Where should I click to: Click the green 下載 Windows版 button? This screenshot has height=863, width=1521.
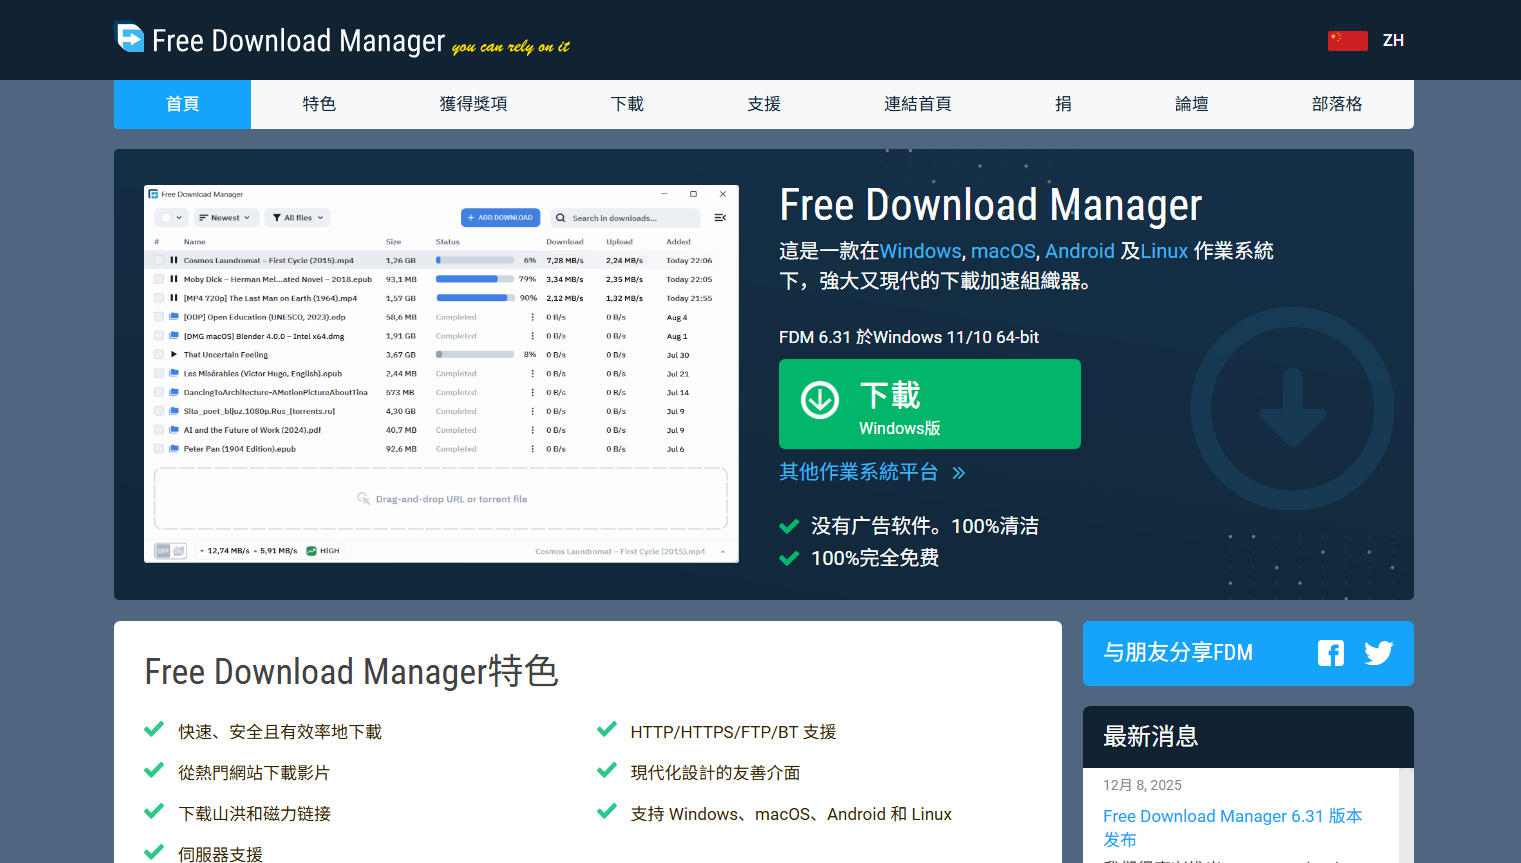click(x=929, y=404)
